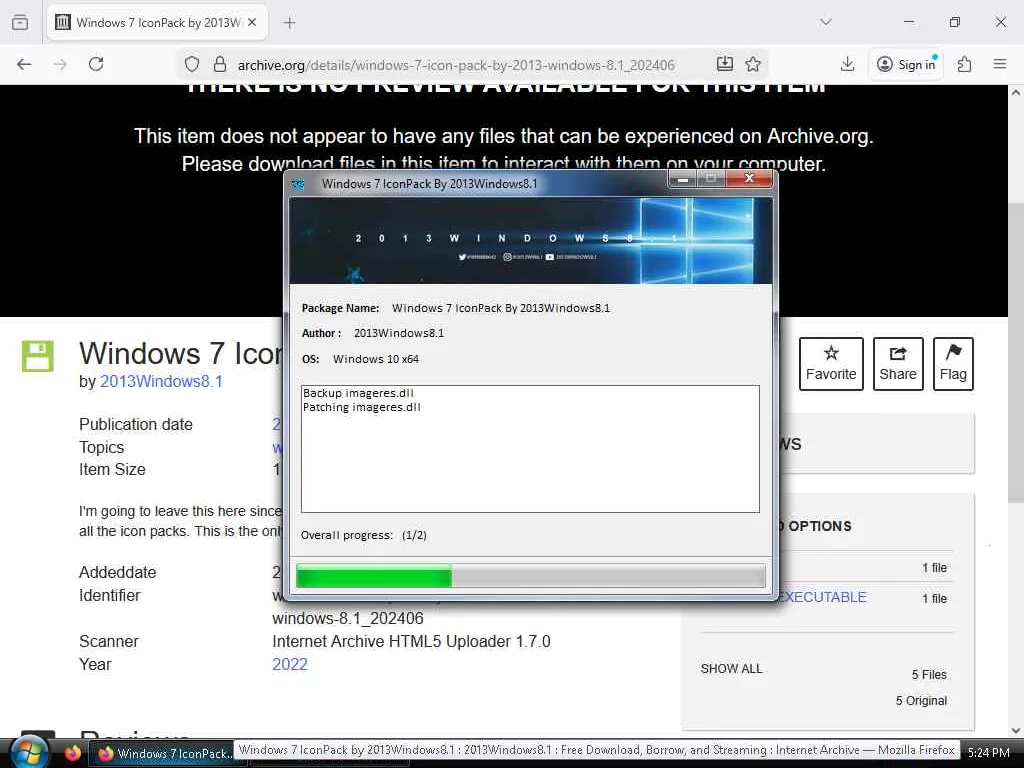Click the Share button
Screen dimensions: 1024x768
pyautogui.click(x=898, y=364)
